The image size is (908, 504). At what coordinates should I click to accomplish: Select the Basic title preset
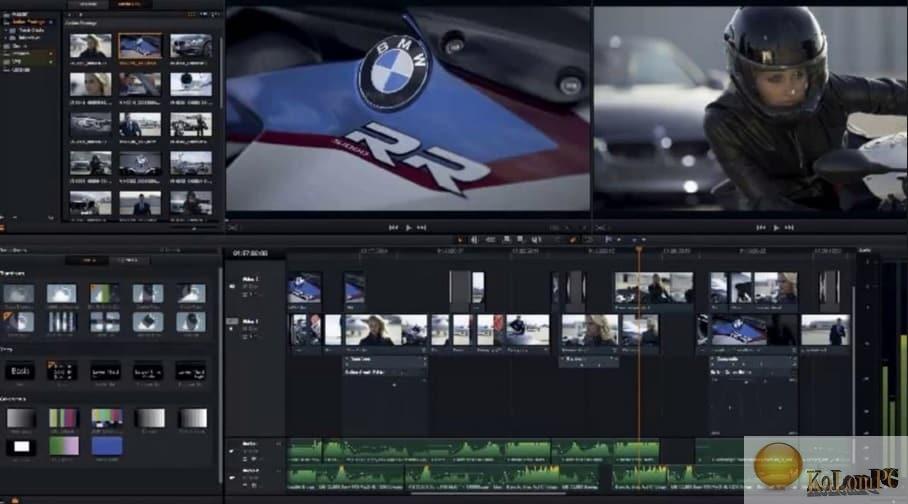(20, 371)
